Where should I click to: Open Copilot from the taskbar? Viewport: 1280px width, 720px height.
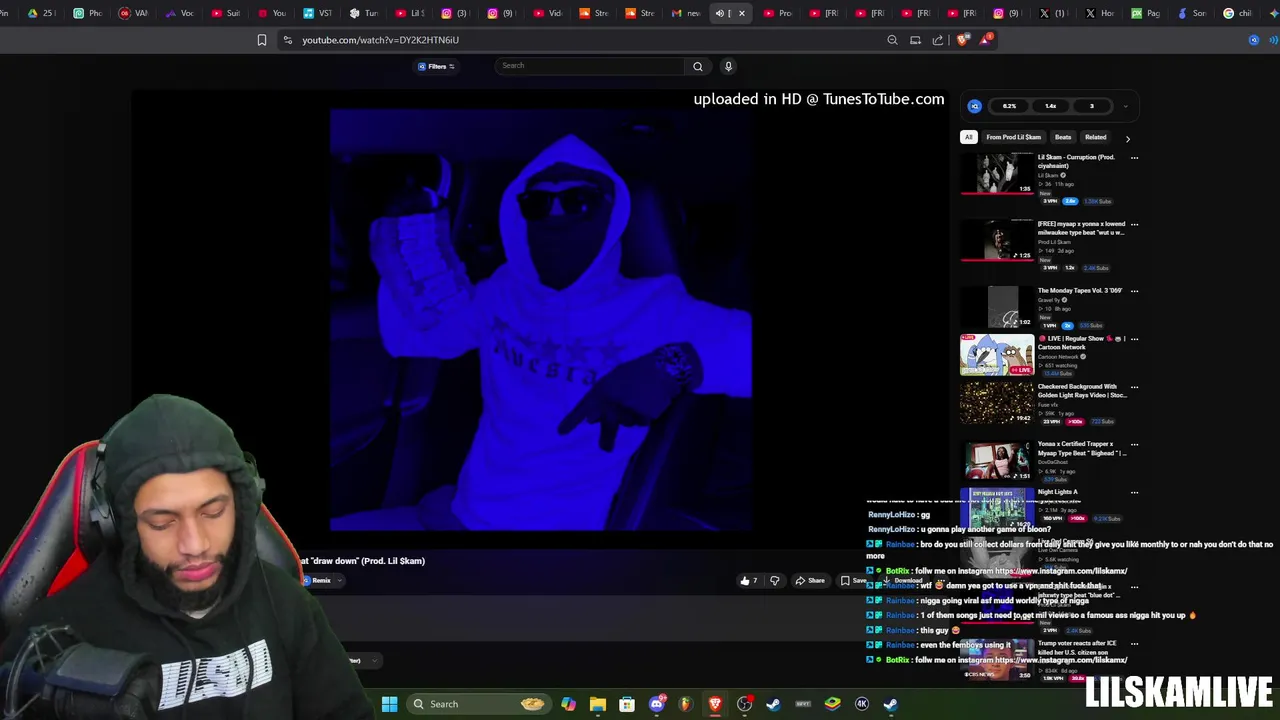tap(568, 704)
